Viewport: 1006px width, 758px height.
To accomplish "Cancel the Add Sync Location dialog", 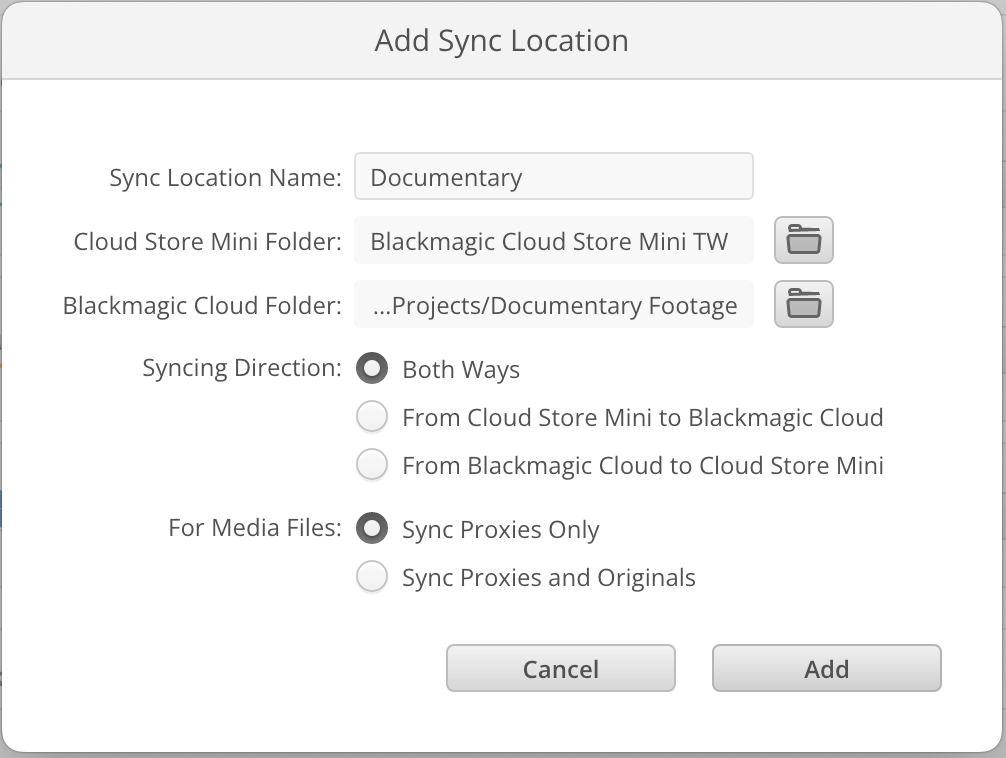I will click(x=560, y=668).
